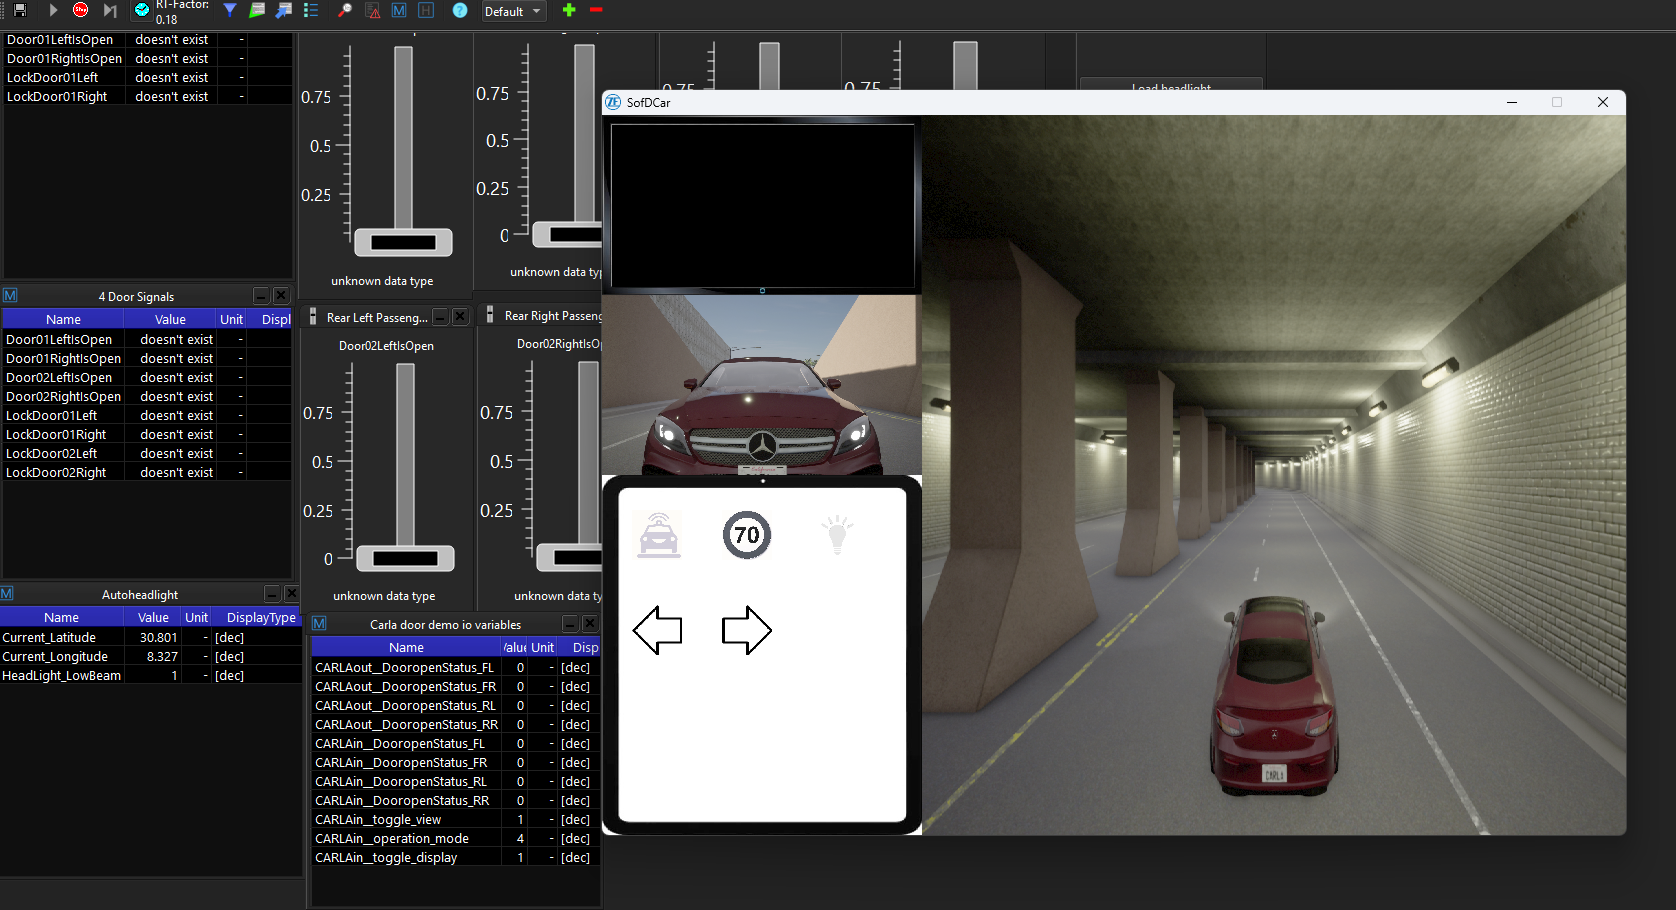Tap the autonomous car mode icon on tablet
This screenshot has width=1676, height=910.
pos(657,535)
